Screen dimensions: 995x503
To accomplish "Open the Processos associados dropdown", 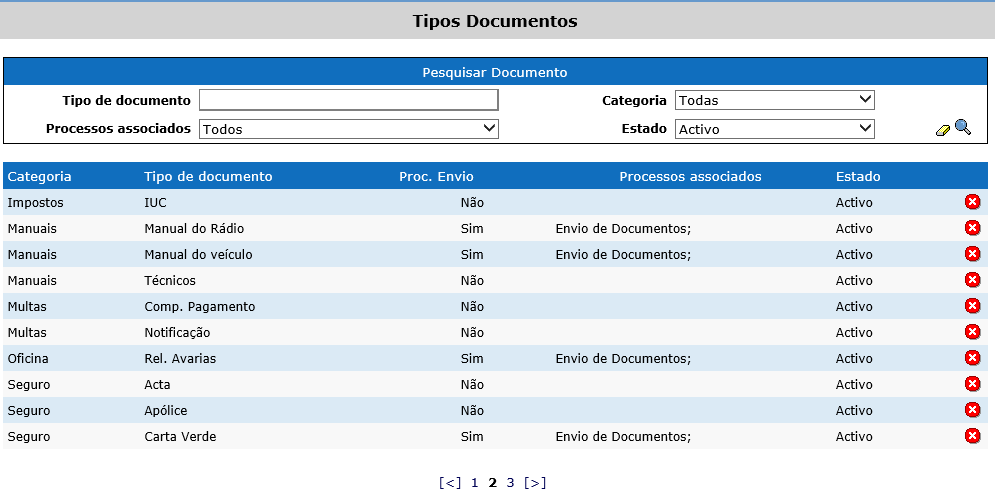I will tap(348, 129).
